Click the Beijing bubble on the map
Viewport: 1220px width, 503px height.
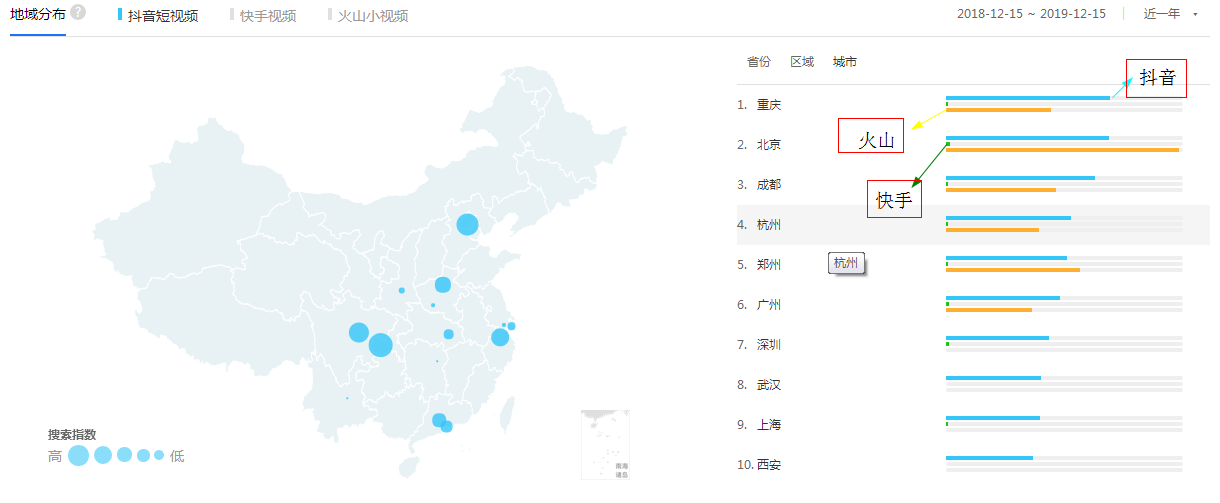pyautogui.click(x=467, y=225)
